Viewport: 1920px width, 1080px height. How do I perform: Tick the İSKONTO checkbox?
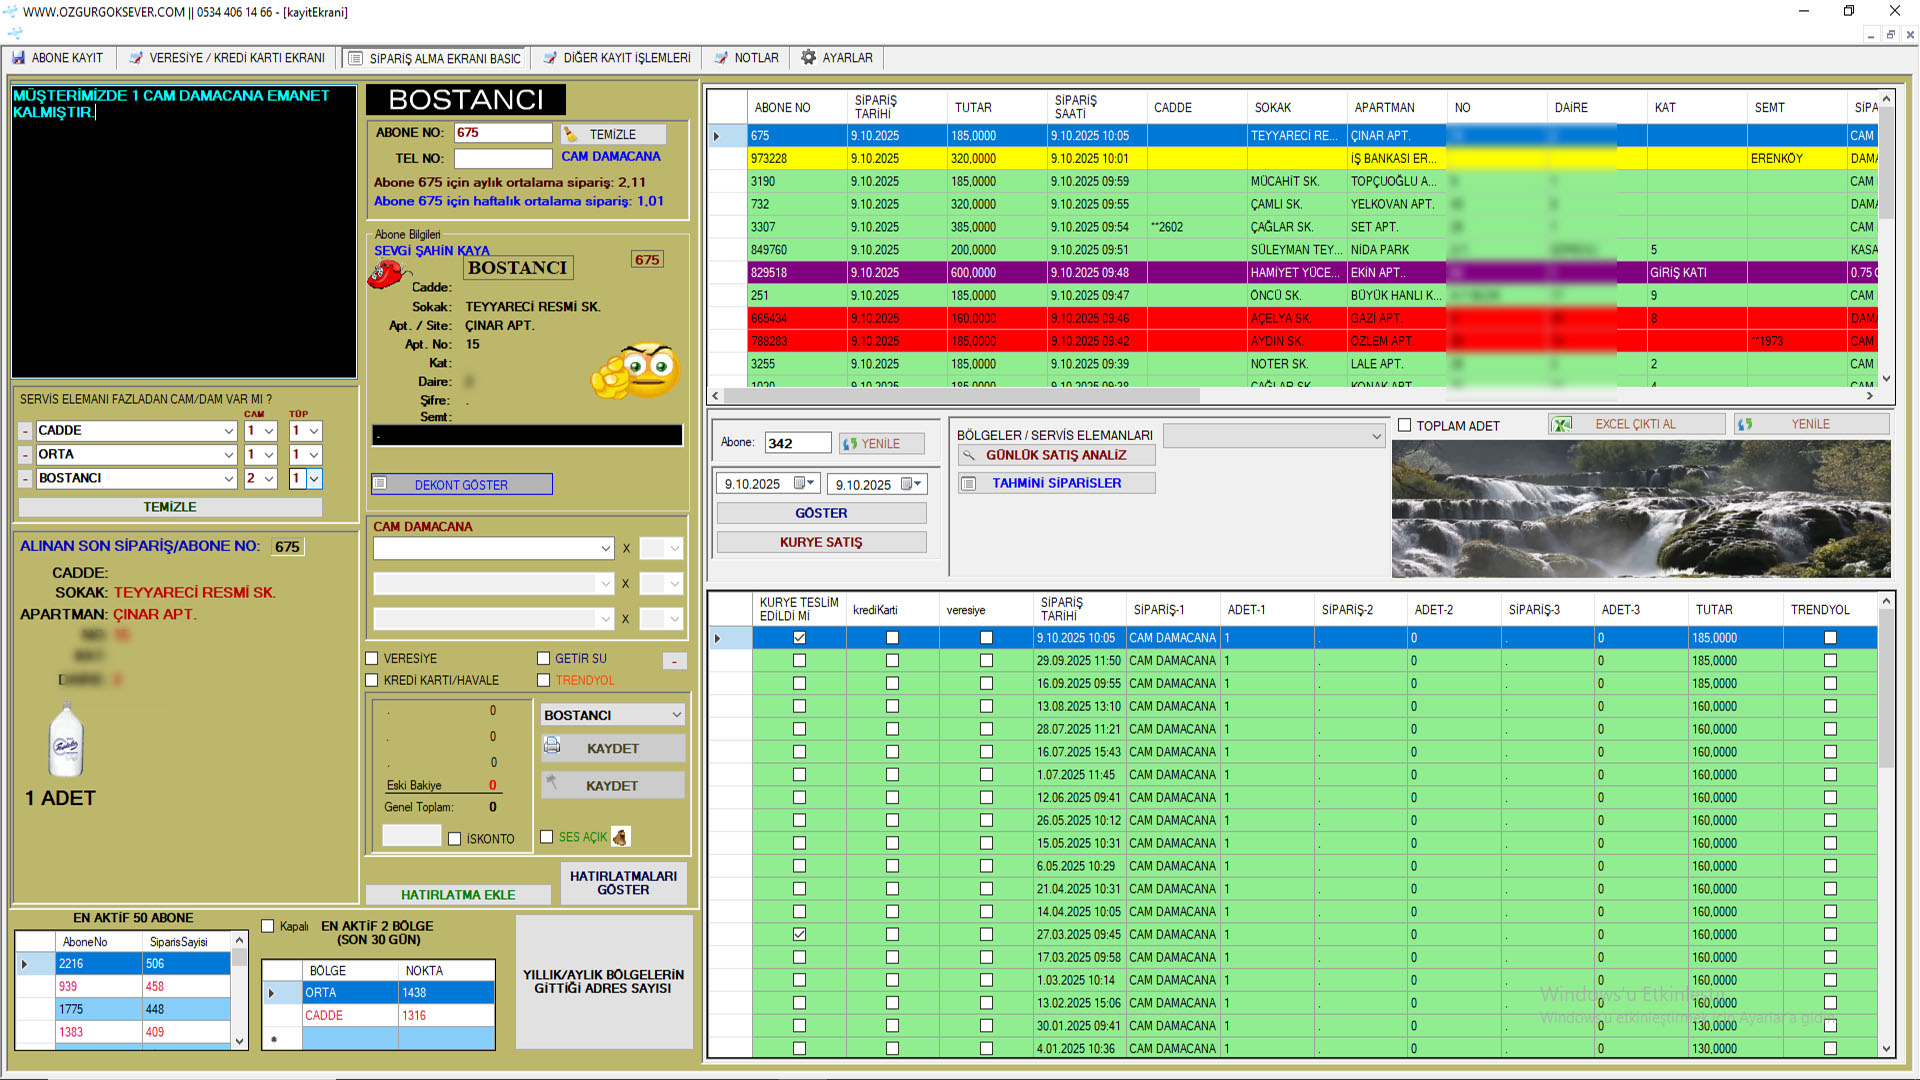(x=455, y=839)
